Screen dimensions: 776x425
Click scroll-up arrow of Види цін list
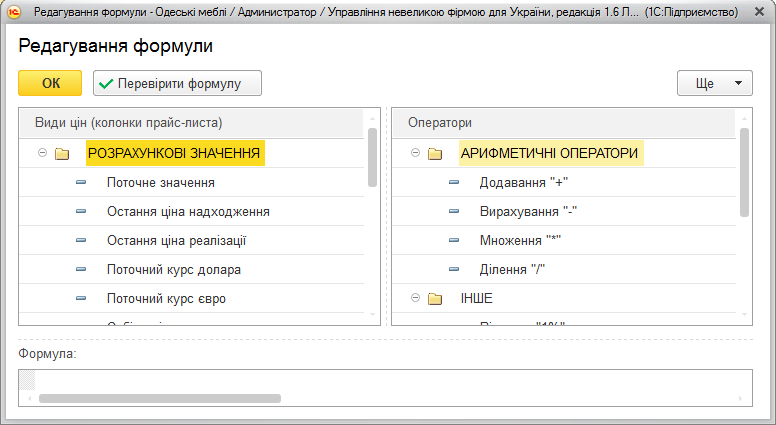tap(372, 119)
